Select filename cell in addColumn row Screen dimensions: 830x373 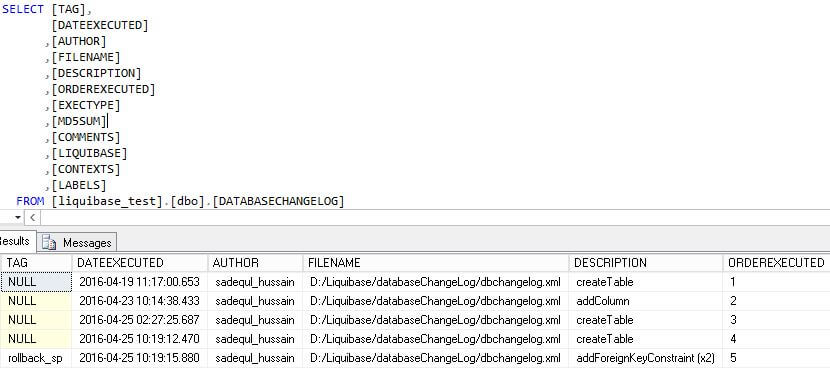coord(436,301)
